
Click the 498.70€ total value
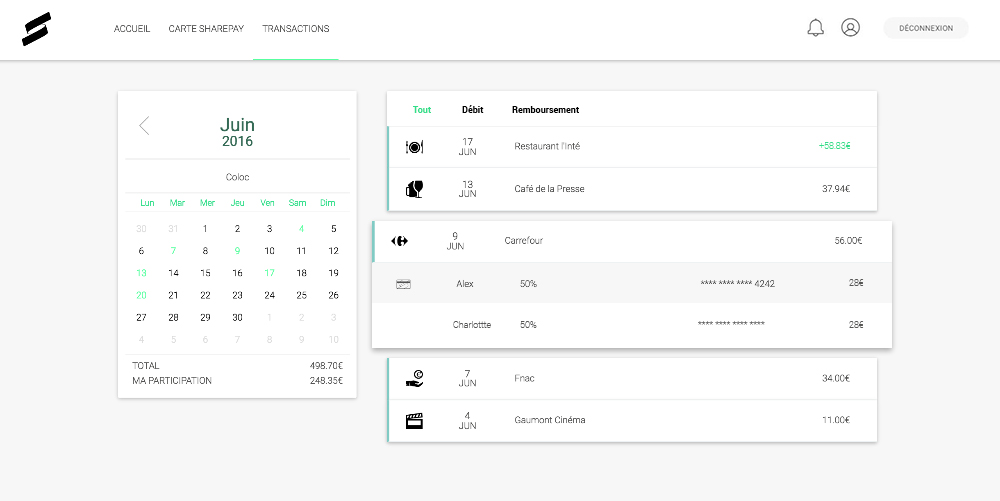pyautogui.click(x=326, y=366)
